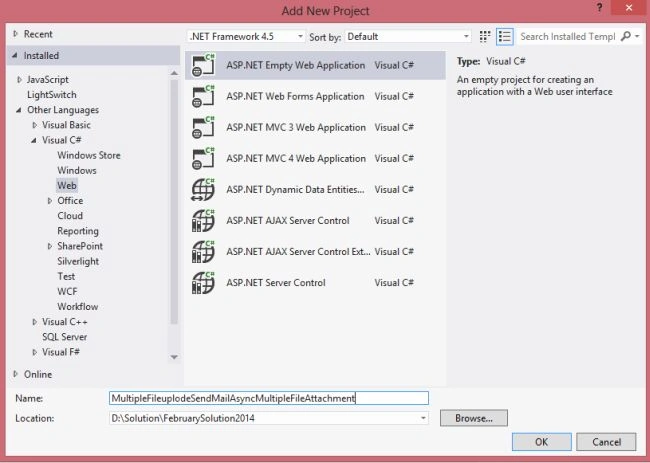650x463 pixels.
Task: Click the search options dropdown arrow
Action: (x=638, y=36)
